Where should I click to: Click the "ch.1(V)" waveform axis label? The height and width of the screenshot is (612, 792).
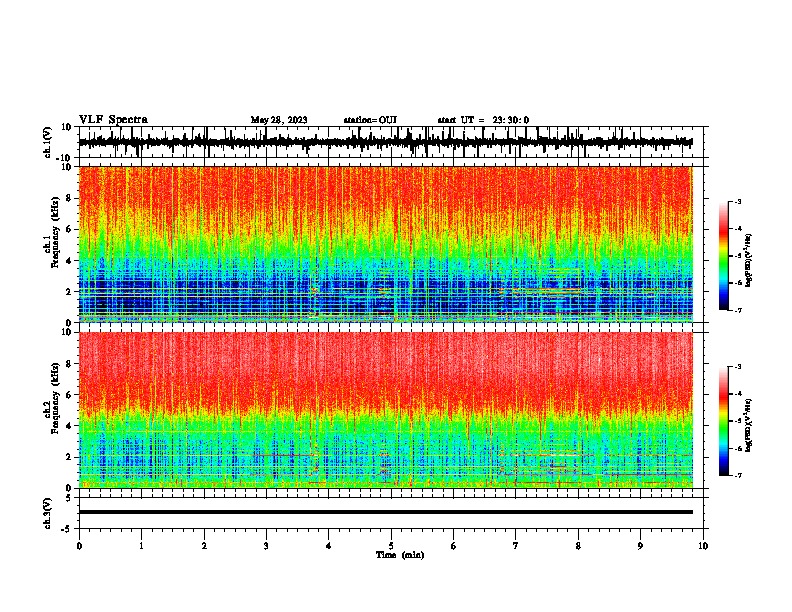click(47, 142)
